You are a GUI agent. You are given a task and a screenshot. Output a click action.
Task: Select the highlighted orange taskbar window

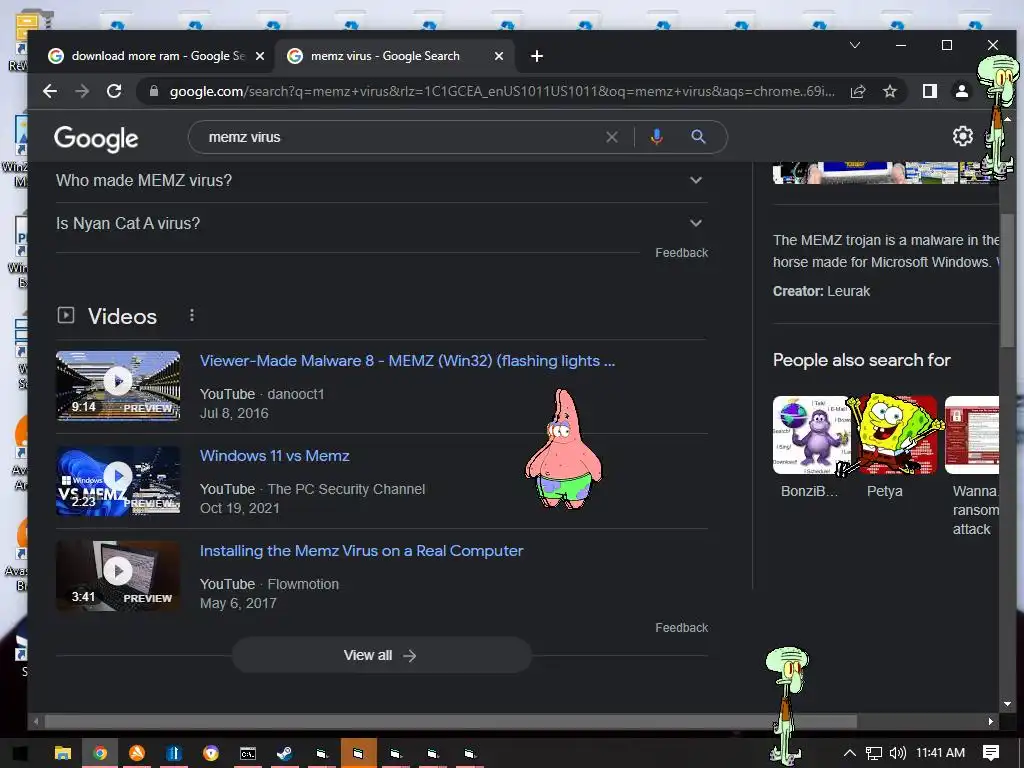359,753
